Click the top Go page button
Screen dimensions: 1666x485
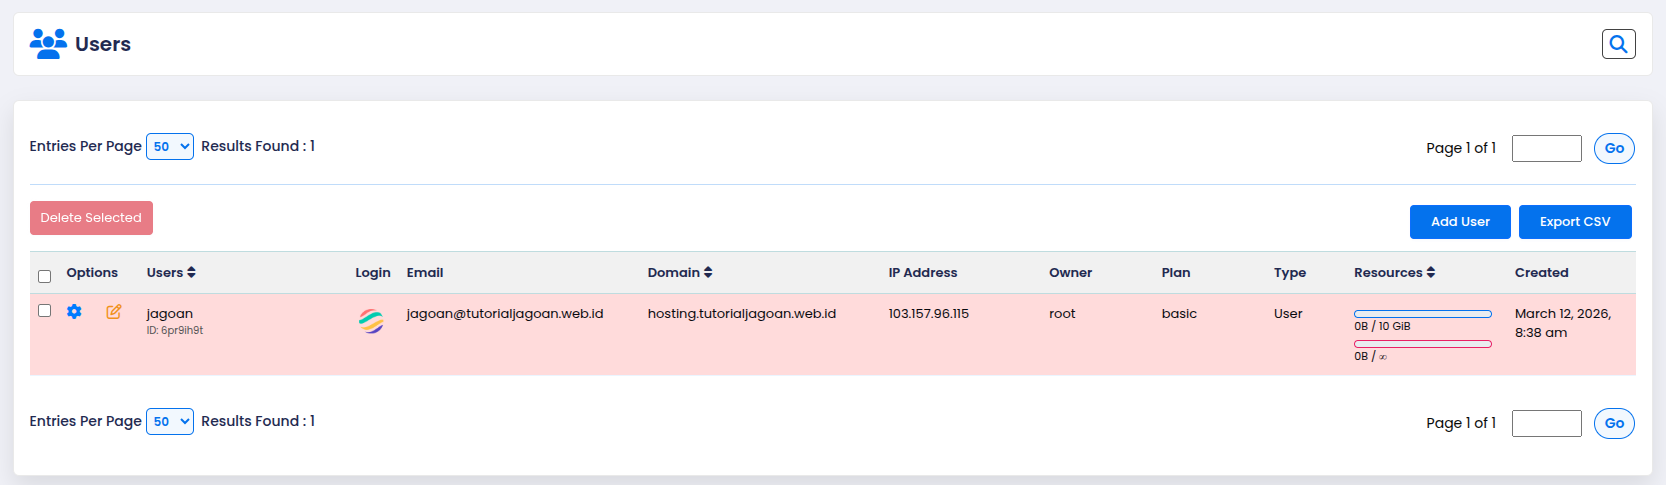tap(1614, 148)
